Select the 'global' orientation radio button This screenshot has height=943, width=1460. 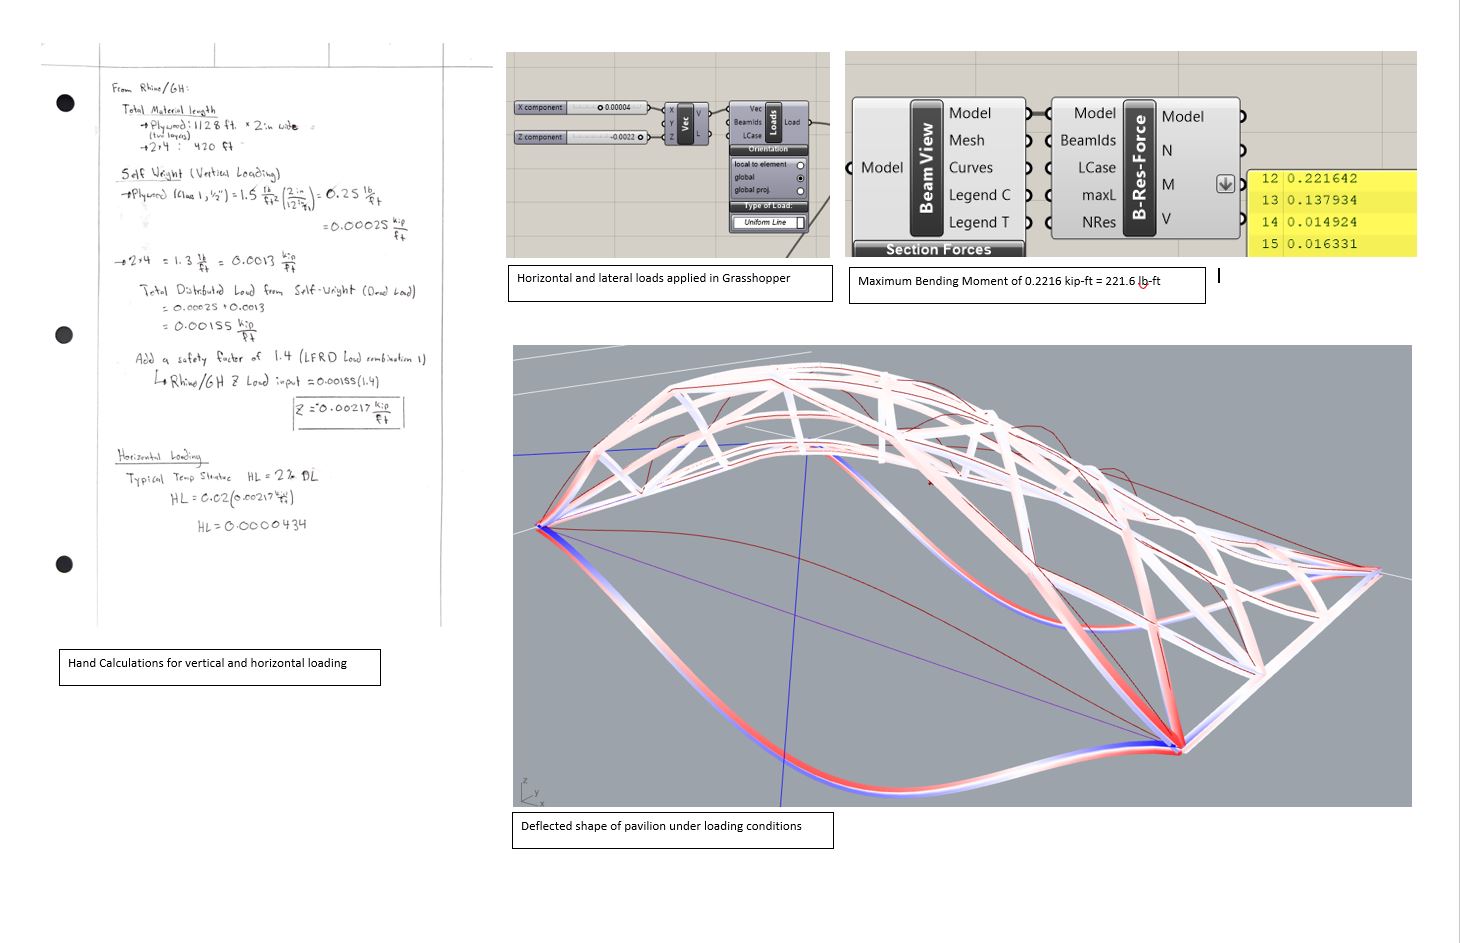pyautogui.click(x=800, y=178)
